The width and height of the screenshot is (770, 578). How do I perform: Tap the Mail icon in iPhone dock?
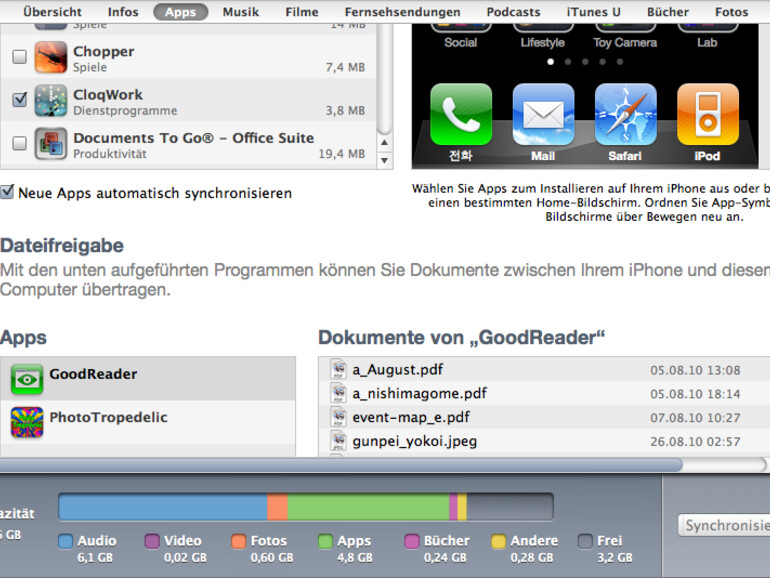coord(543,114)
